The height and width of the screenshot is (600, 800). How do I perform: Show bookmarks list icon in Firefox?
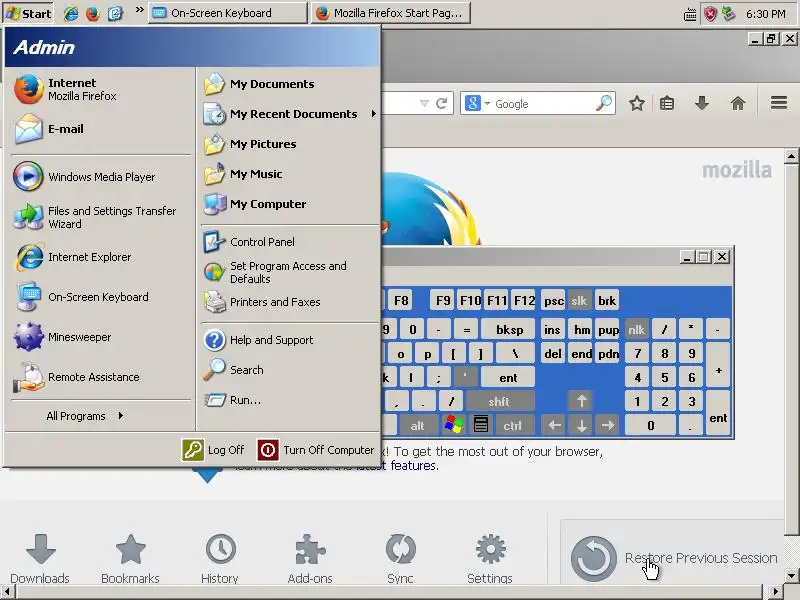coord(667,104)
